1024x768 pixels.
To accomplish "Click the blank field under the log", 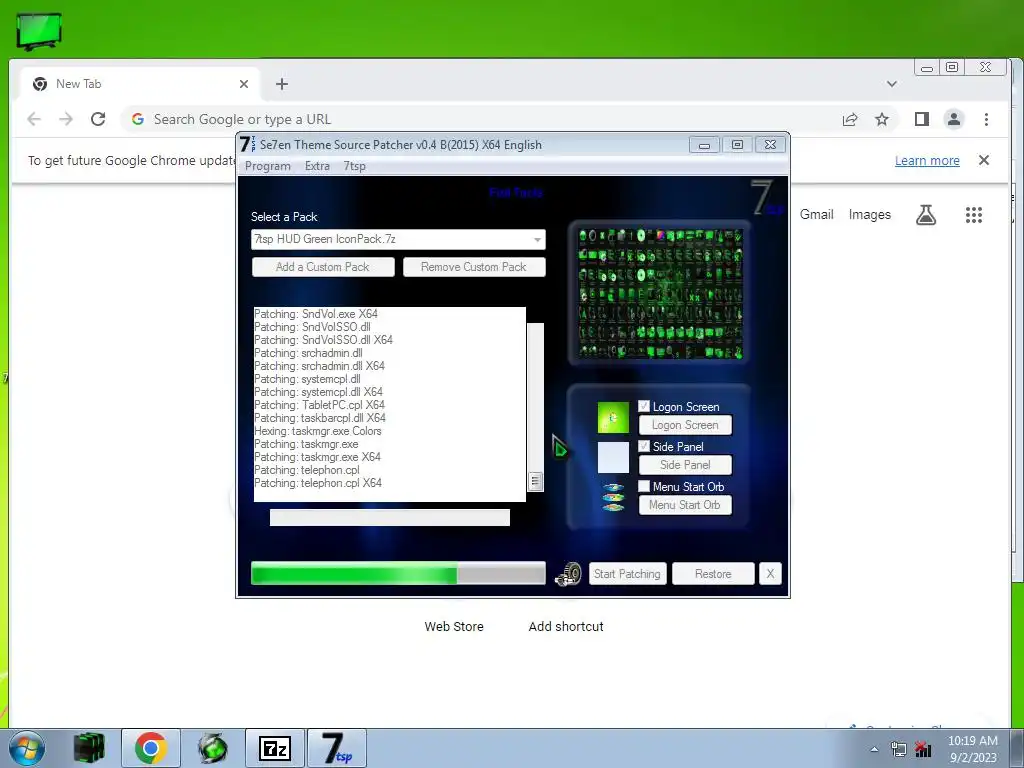I will [390, 518].
